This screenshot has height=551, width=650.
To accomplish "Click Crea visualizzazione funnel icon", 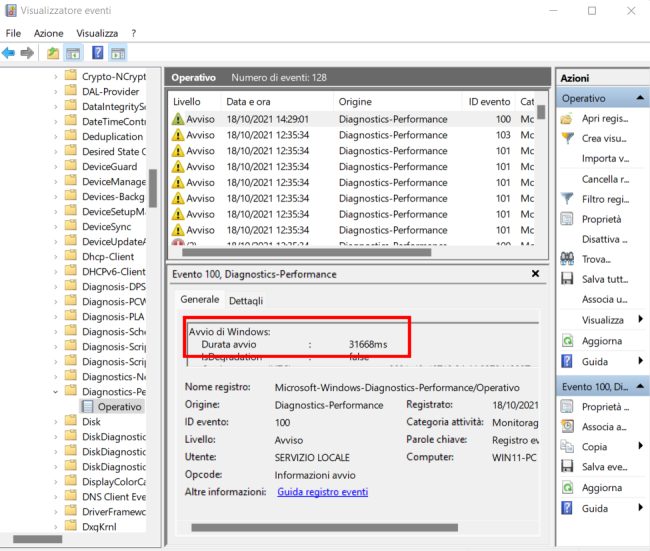I will (567, 138).
